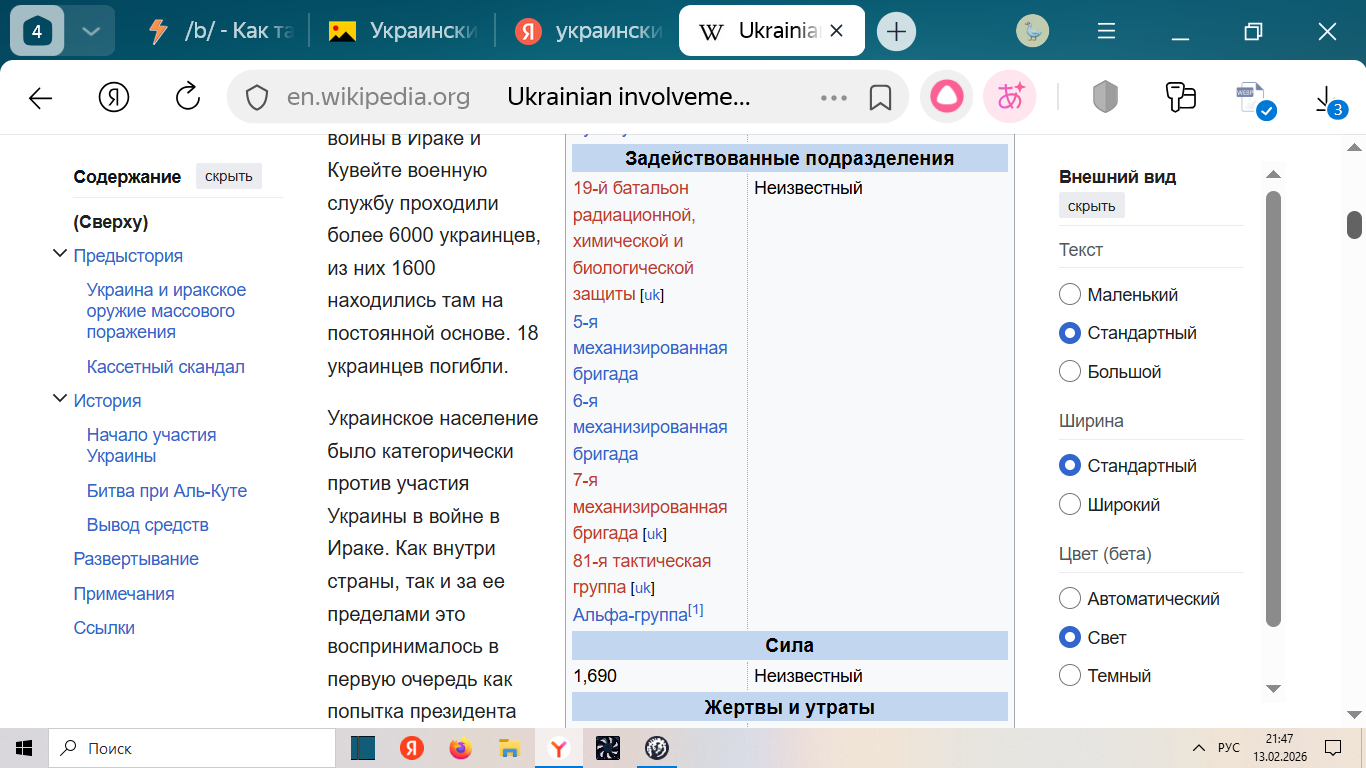Open the new tab plus button
The width and height of the screenshot is (1366, 768).
[x=896, y=32]
